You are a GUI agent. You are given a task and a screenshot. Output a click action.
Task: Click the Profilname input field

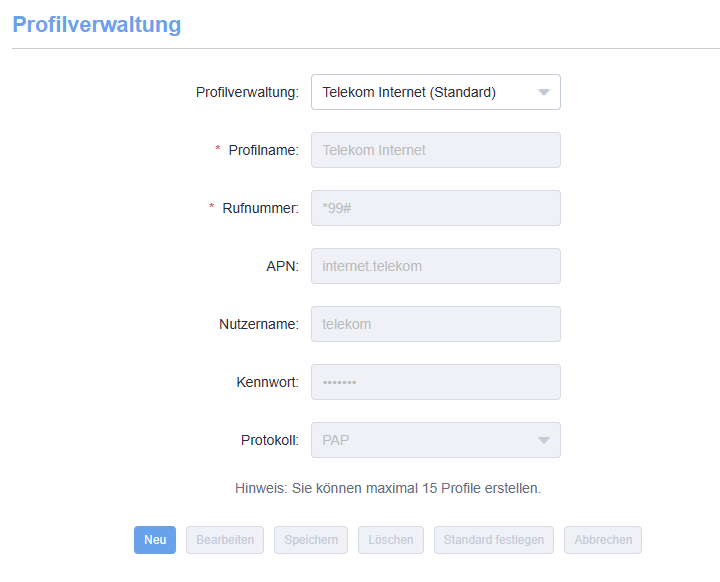pyautogui.click(x=435, y=150)
